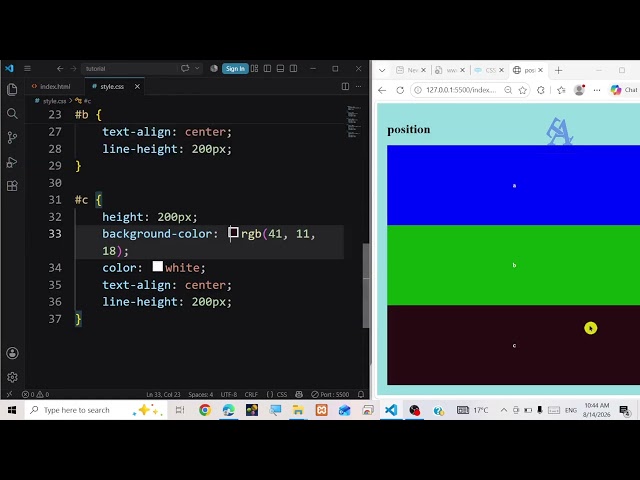
Task: Click the browser address bar 127.0.0.1:5500
Action: [461, 90]
